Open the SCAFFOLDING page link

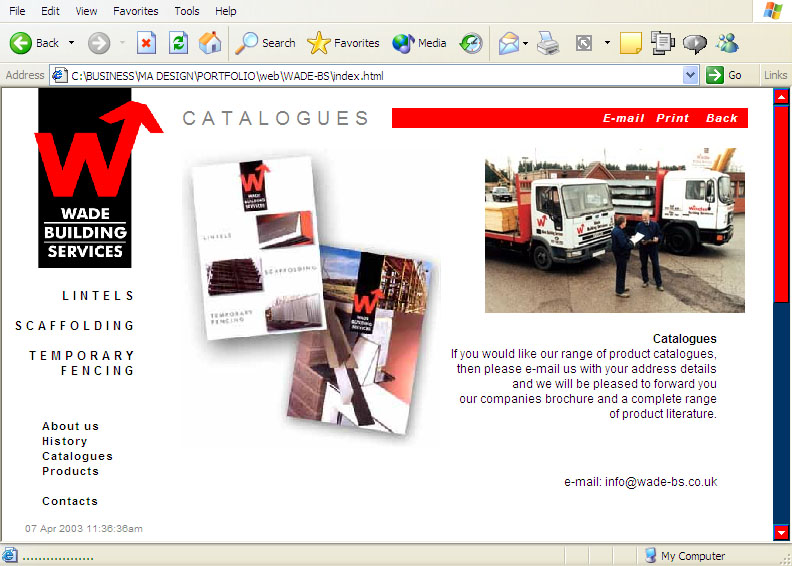point(75,326)
